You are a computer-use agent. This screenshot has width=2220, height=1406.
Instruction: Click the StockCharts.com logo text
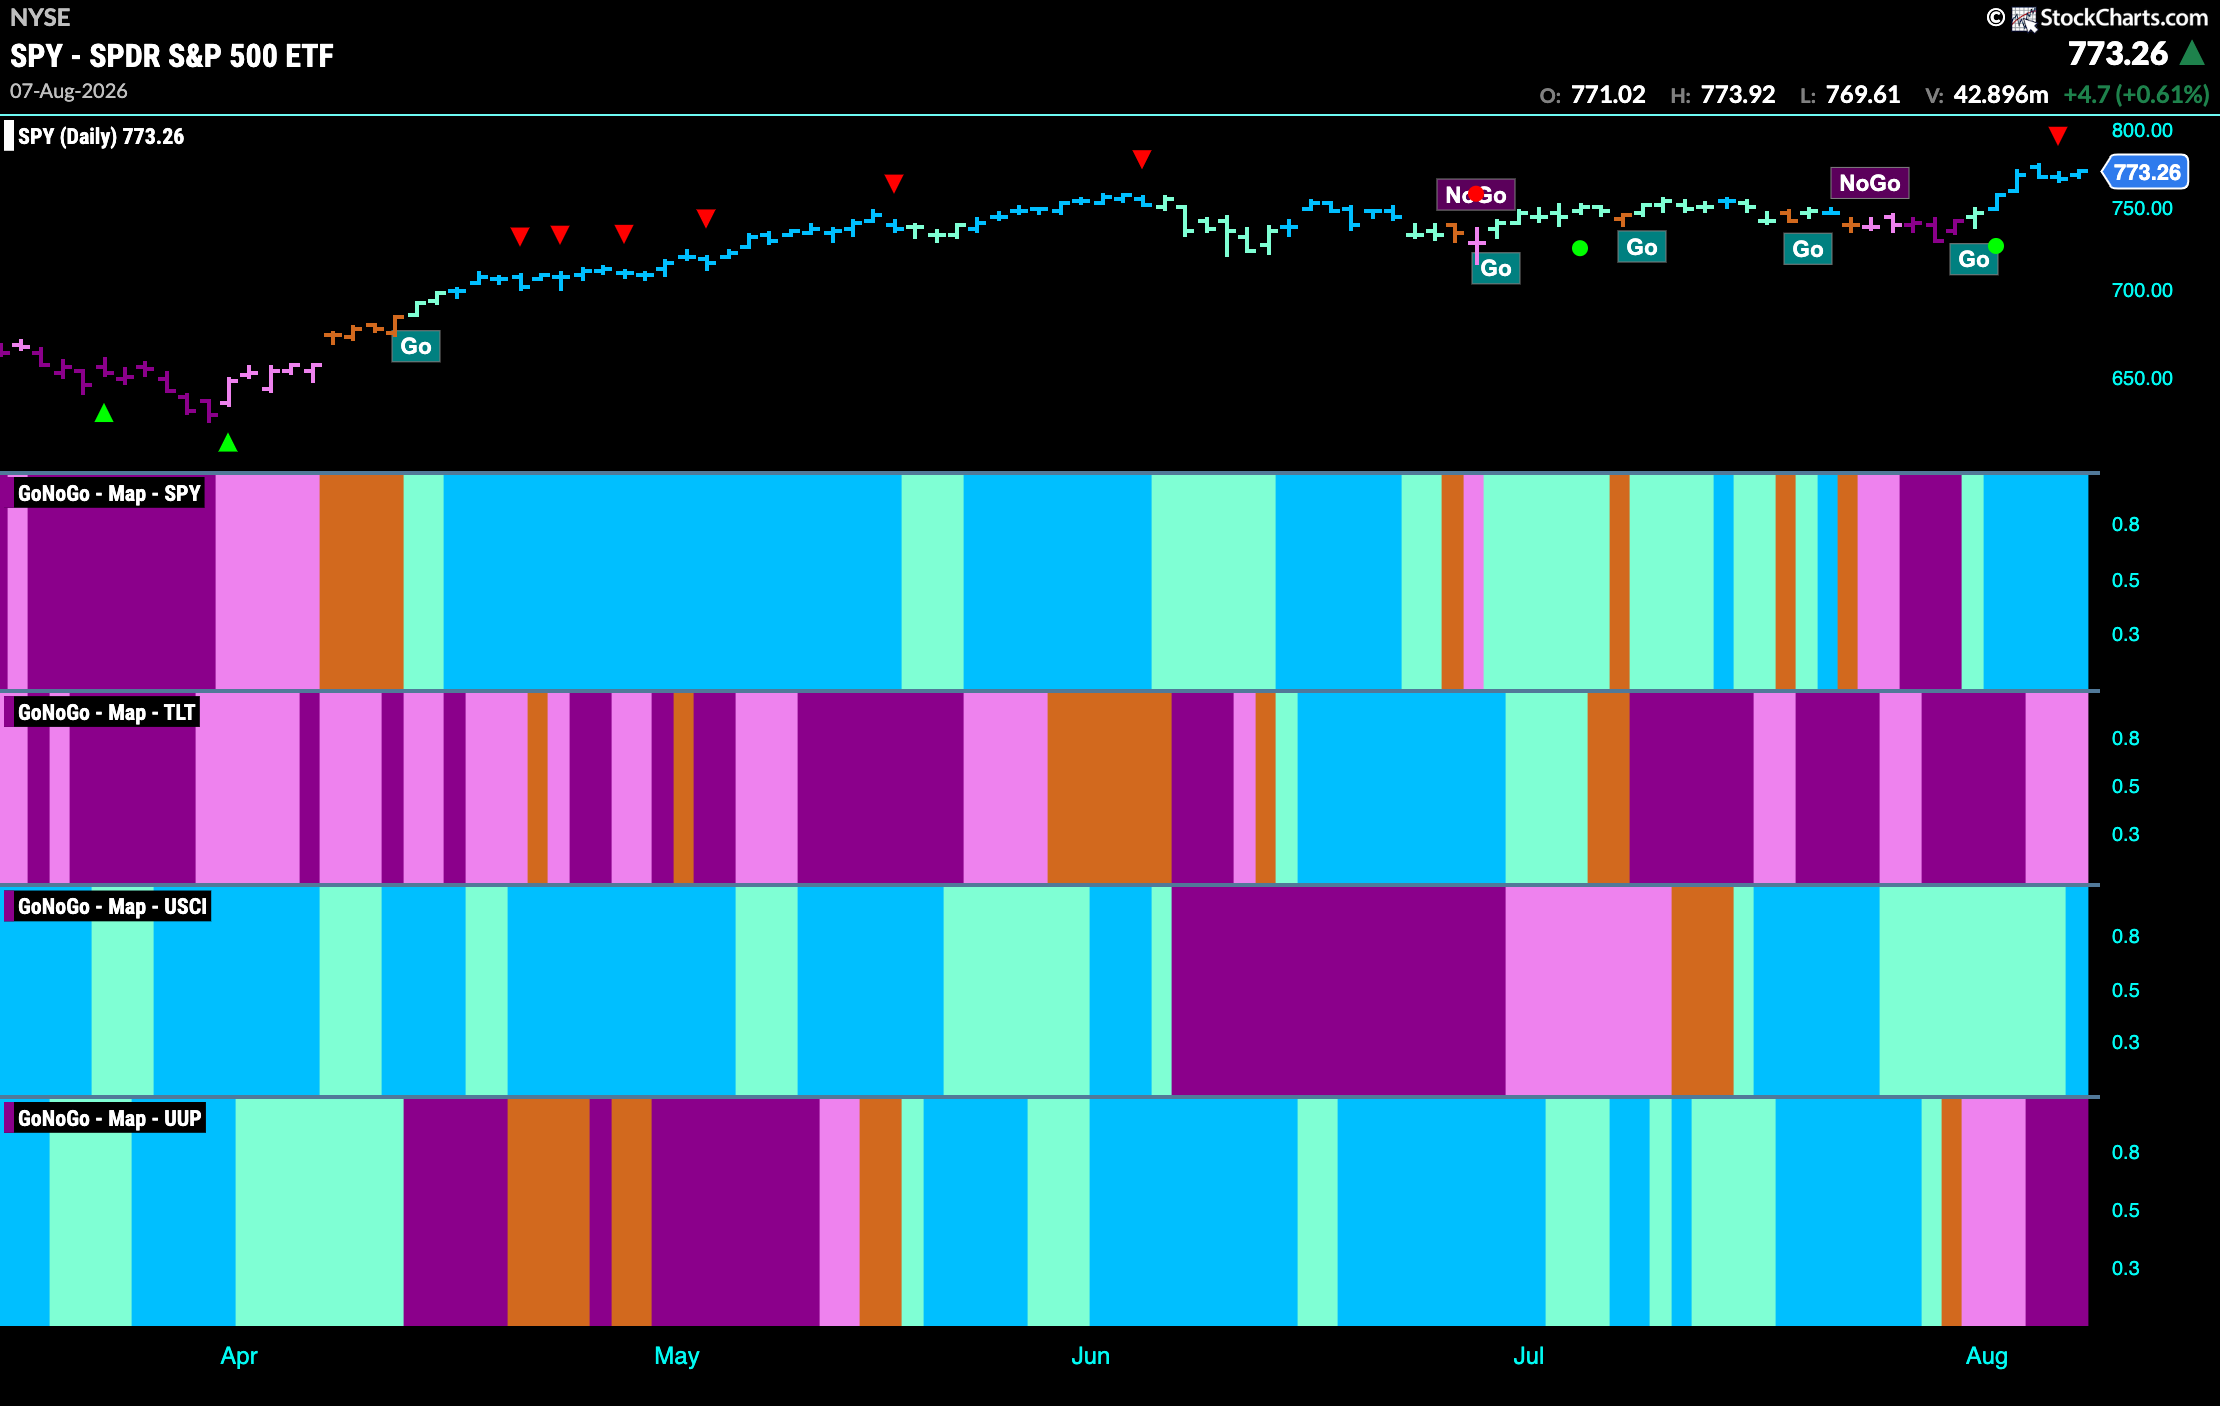coord(2123,17)
